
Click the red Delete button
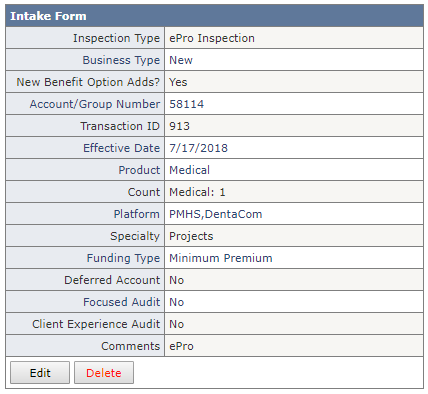click(x=104, y=373)
